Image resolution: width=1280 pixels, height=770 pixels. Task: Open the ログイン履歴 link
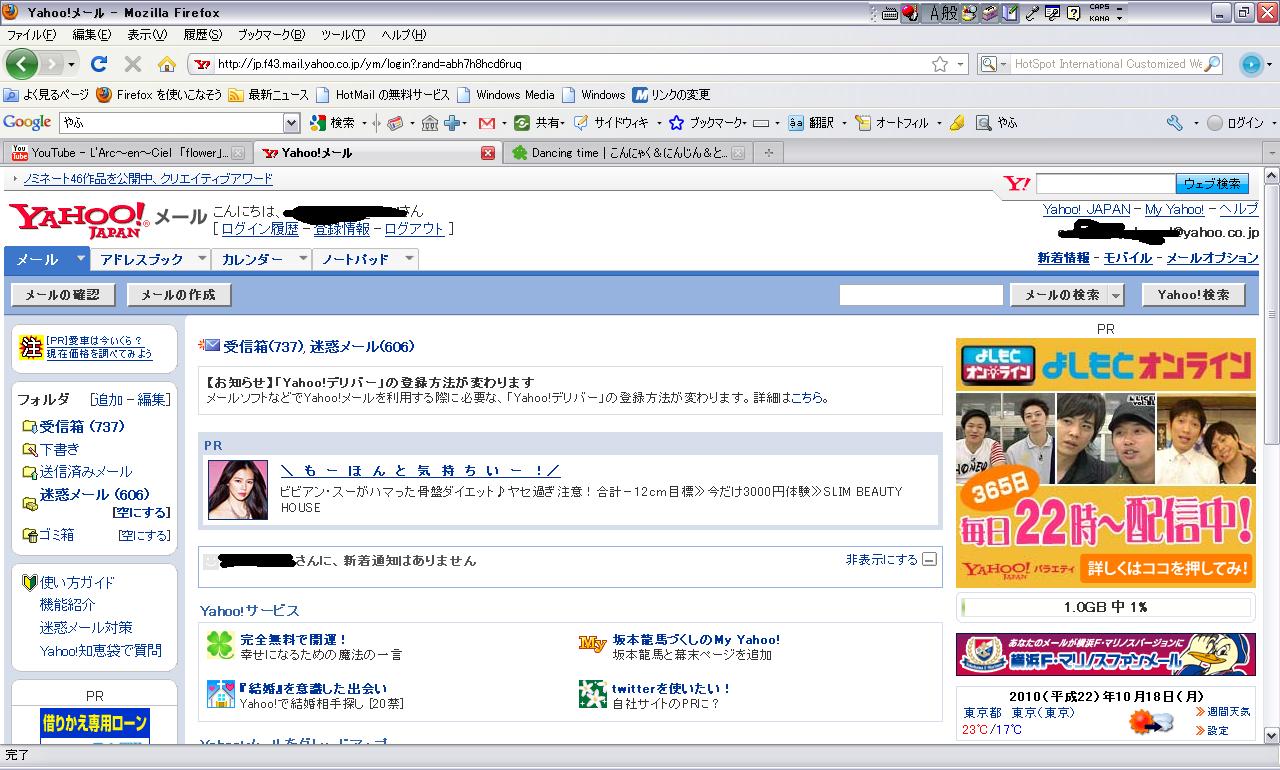click(260, 228)
